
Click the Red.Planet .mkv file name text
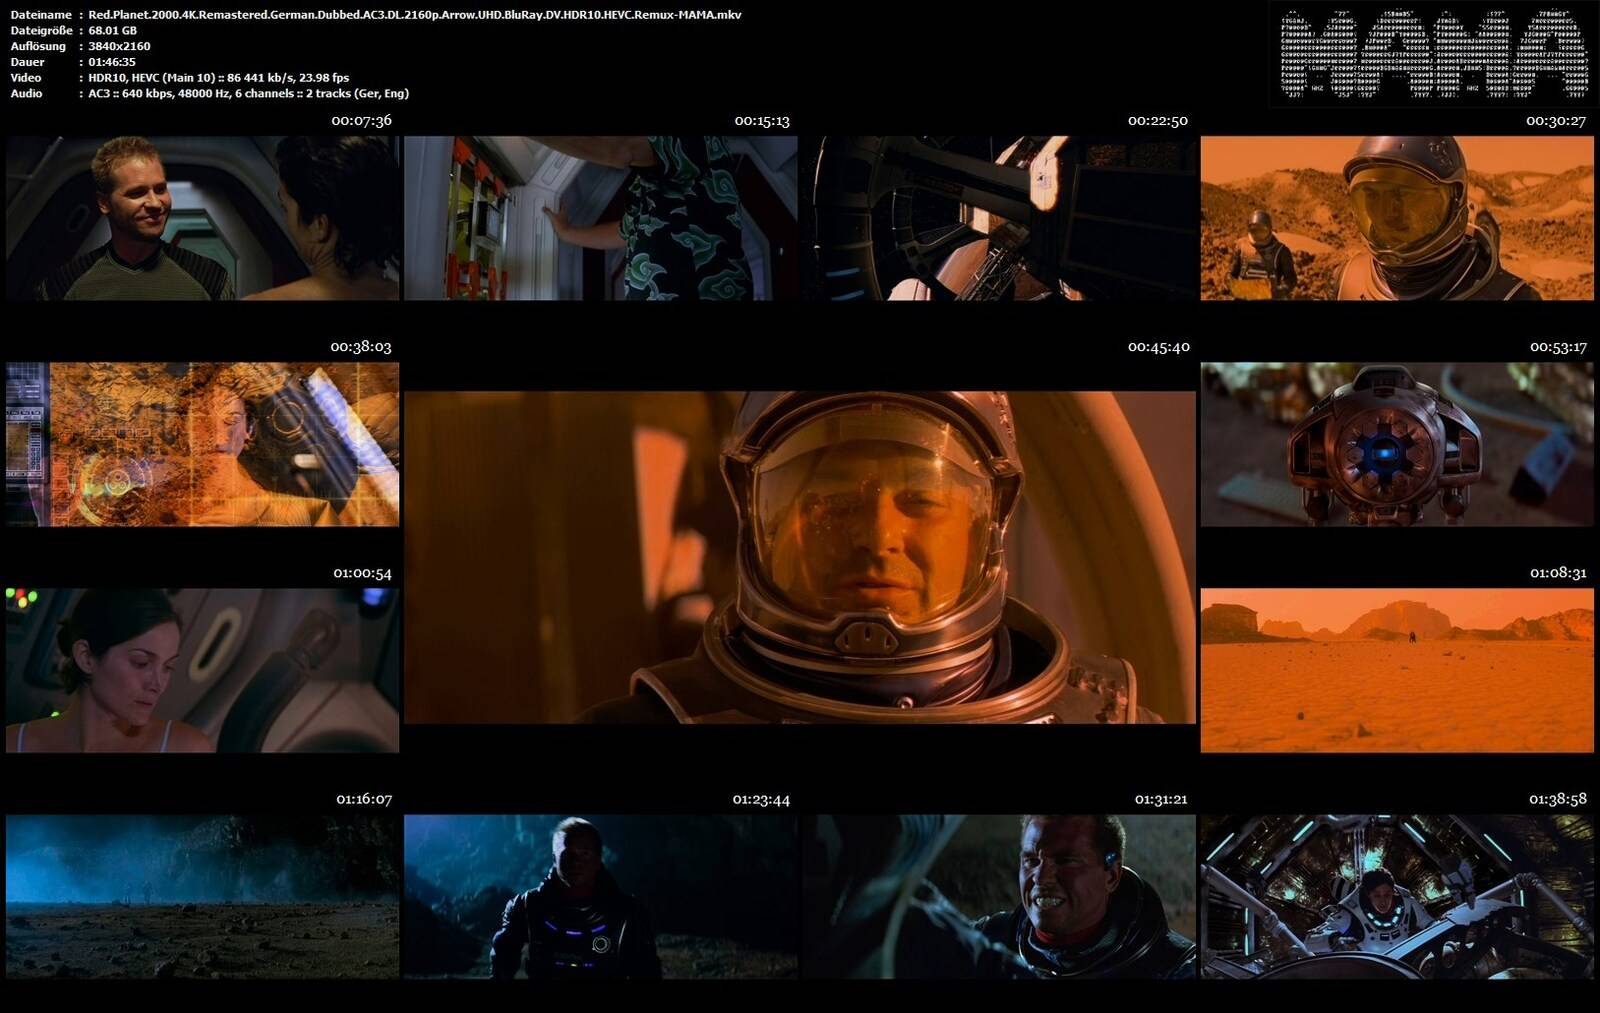pyautogui.click(x=415, y=15)
